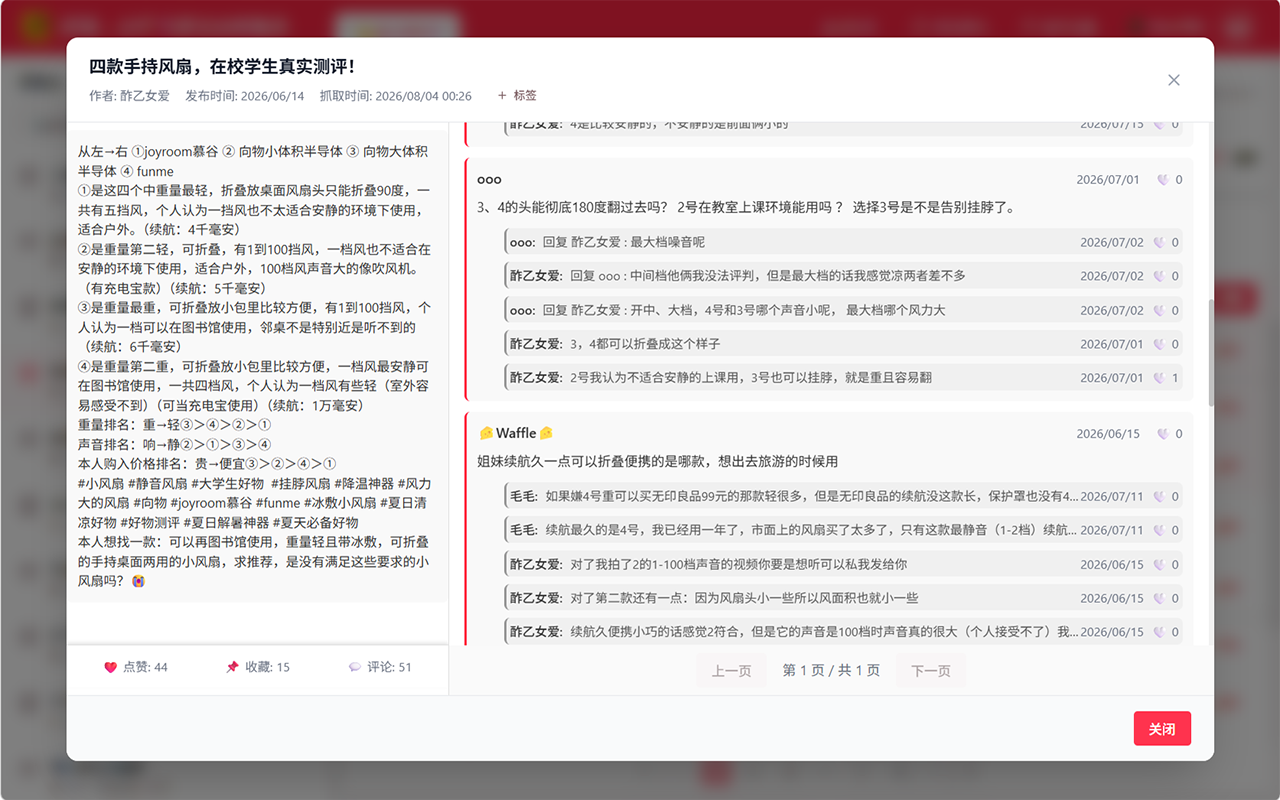Click crawl time 2026/08/04 00:26
This screenshot has width=1280, height=800.
click(423, 96)
